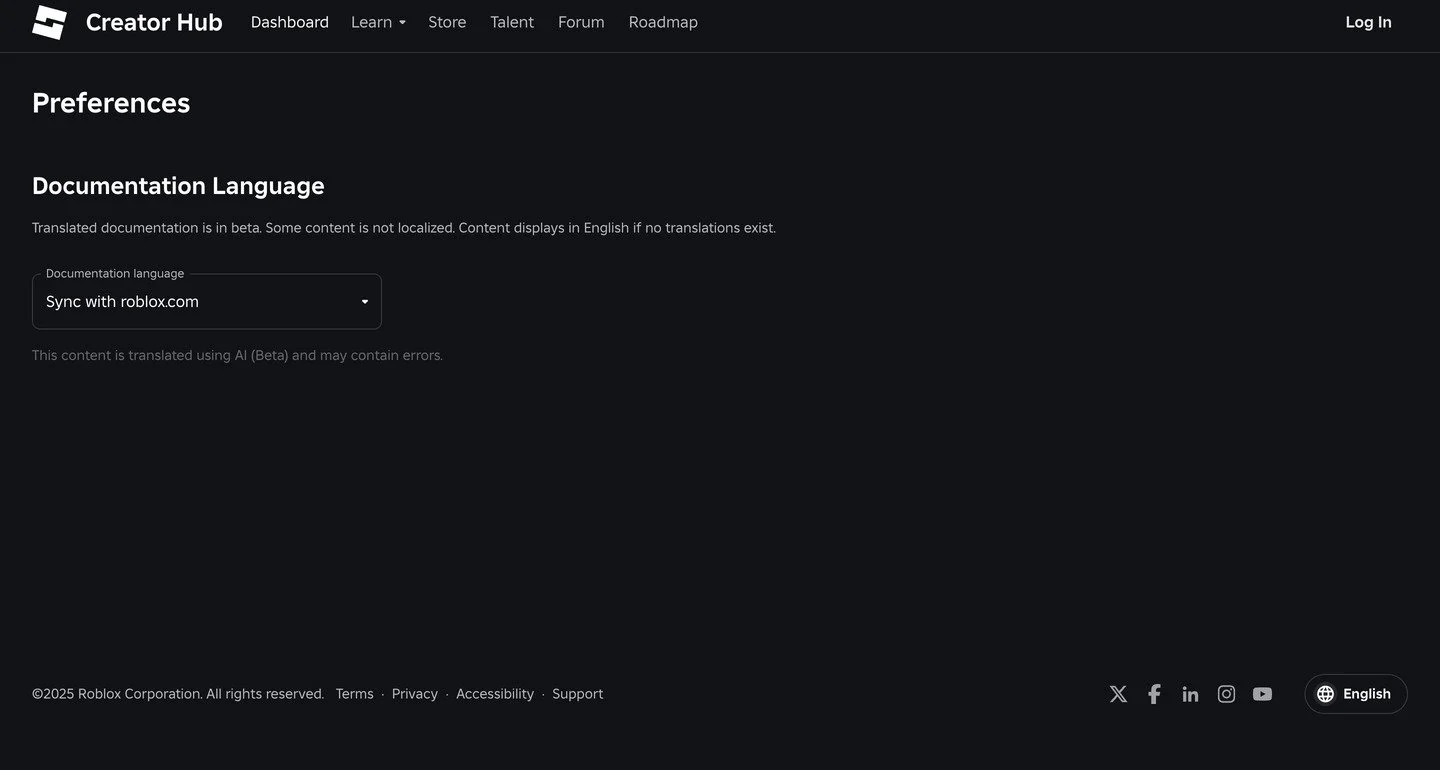Image resolution: width=1440 pixels, height=770 pixels.
Task: Open the Store nav item
Action: tap(447, 22)
